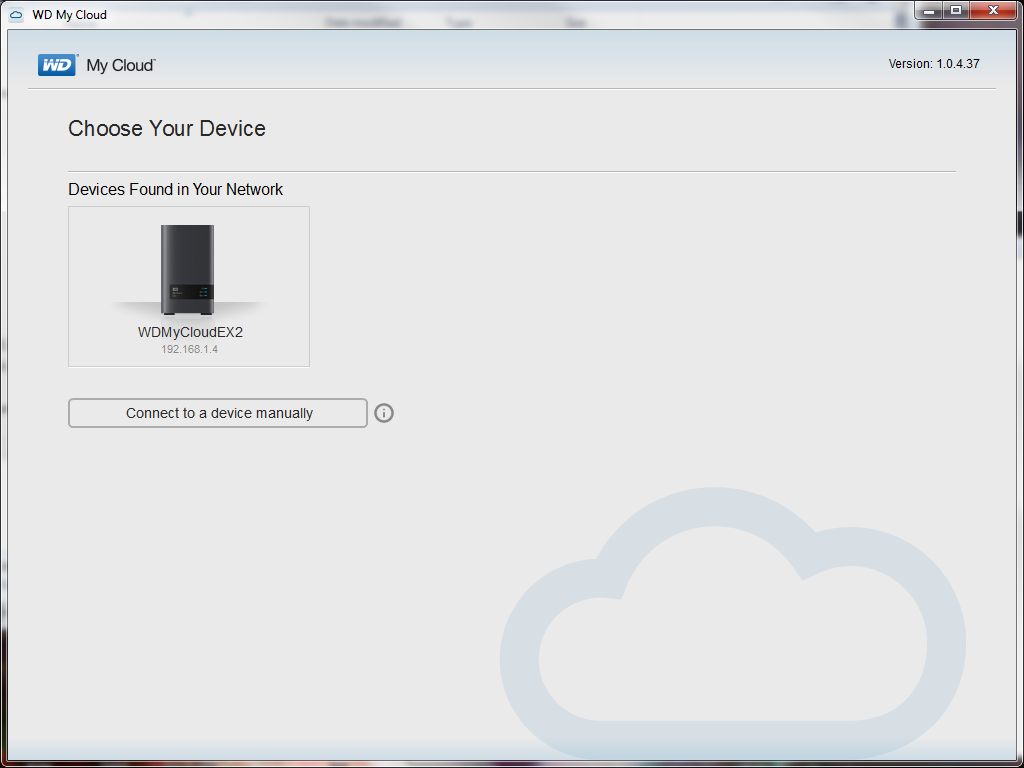Open the info icon beside the manual connect button
This screenshot has height=768, width=1024.
(x=384, y=413)
